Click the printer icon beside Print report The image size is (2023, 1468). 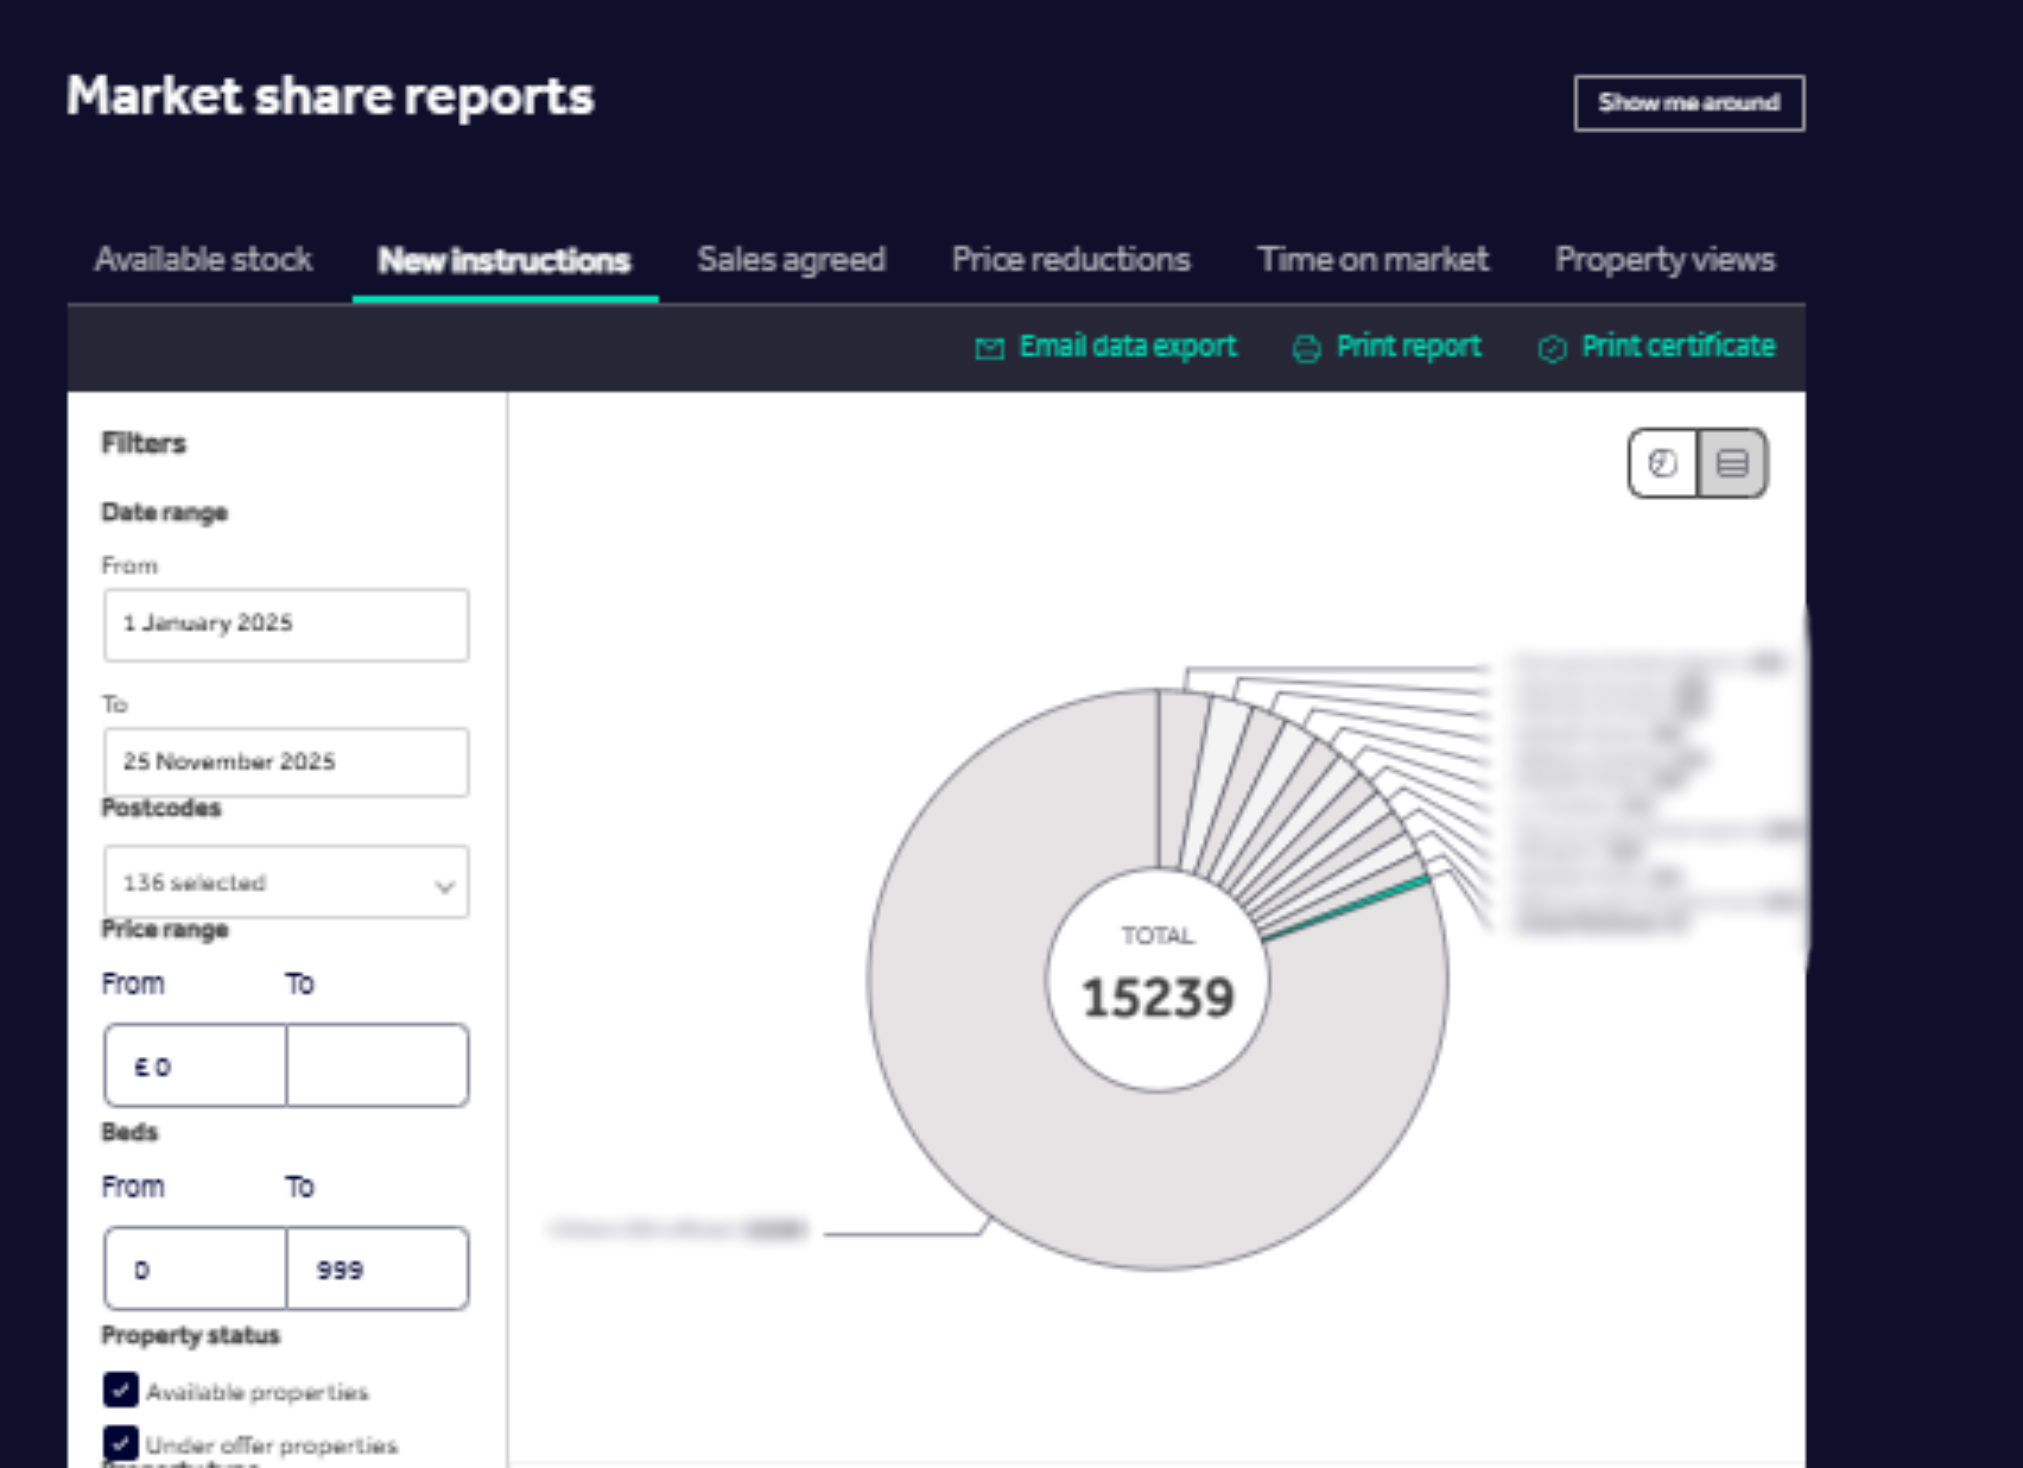tap(1306, 348)
